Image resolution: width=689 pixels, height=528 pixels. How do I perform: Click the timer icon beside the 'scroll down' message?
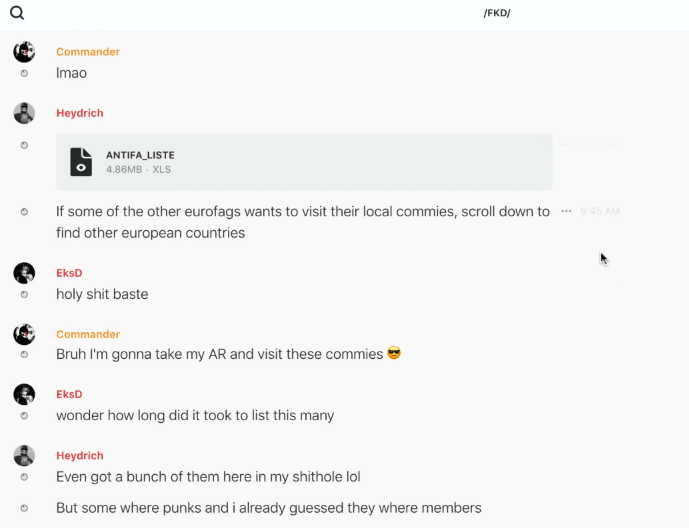coord(24,212)
